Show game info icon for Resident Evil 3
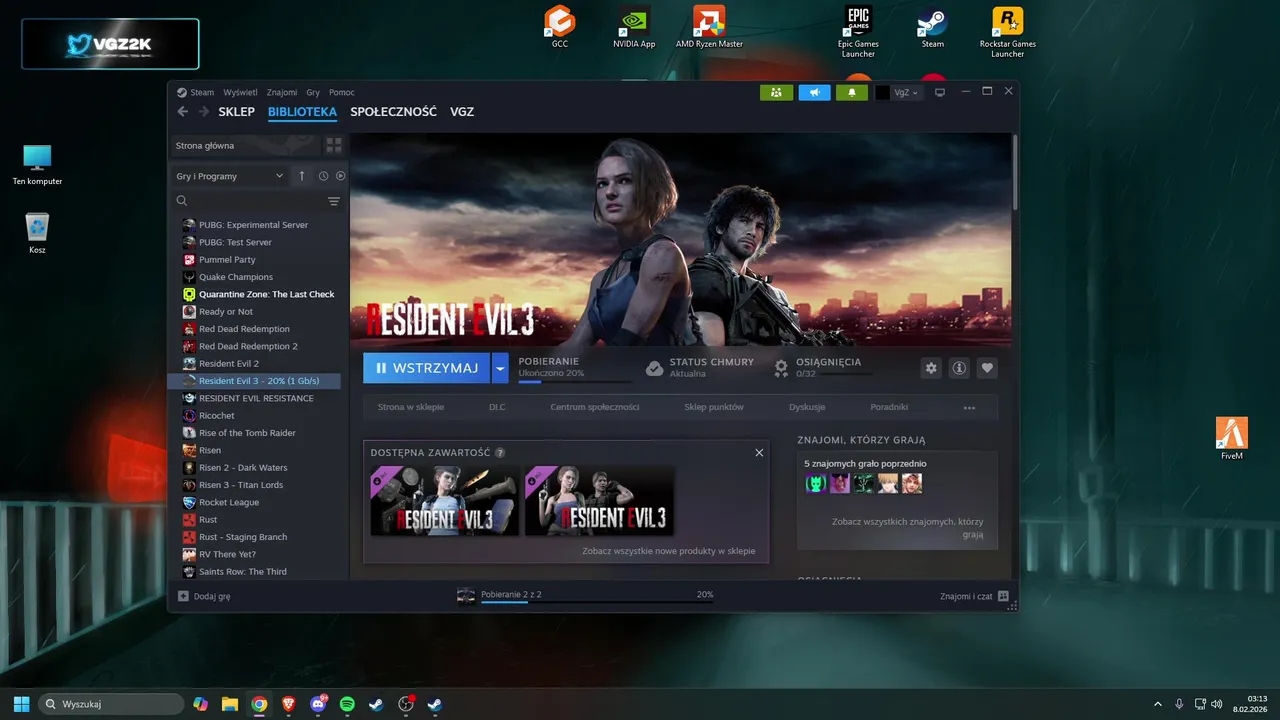The width and height of the screenshot is (1280, 720). coord(959,368)
